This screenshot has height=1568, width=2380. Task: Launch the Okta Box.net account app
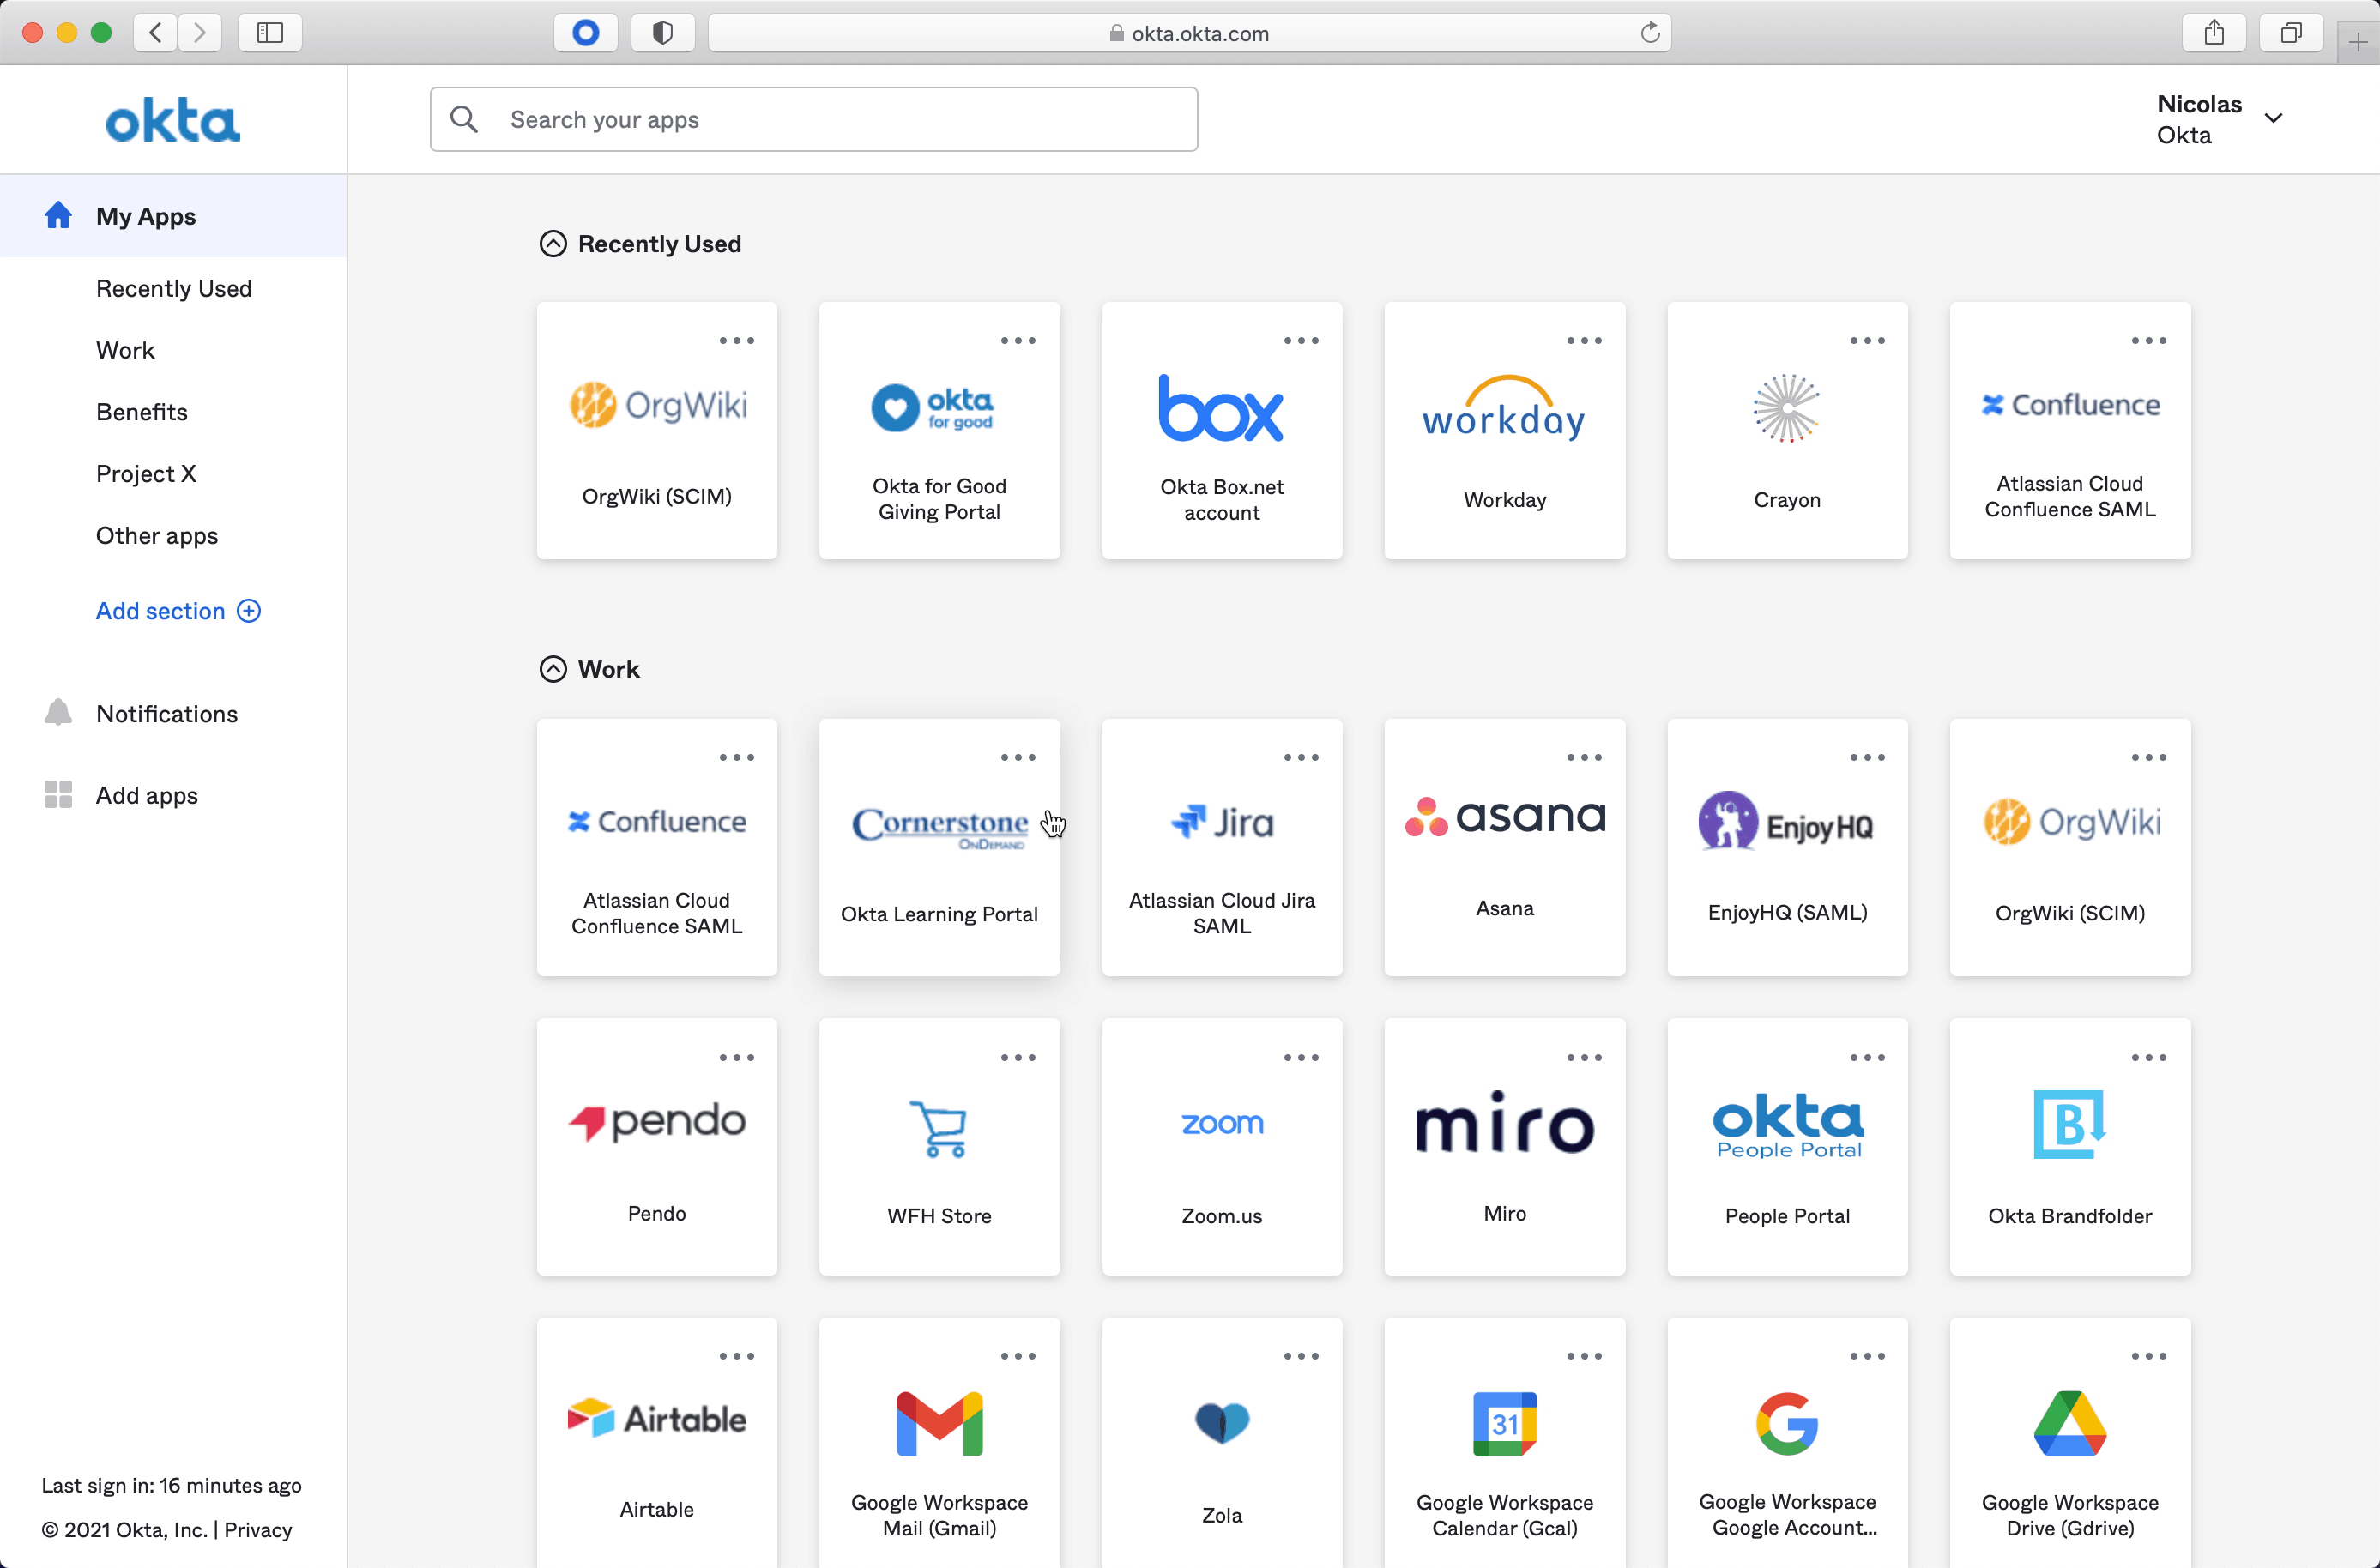pos(1221,430)
